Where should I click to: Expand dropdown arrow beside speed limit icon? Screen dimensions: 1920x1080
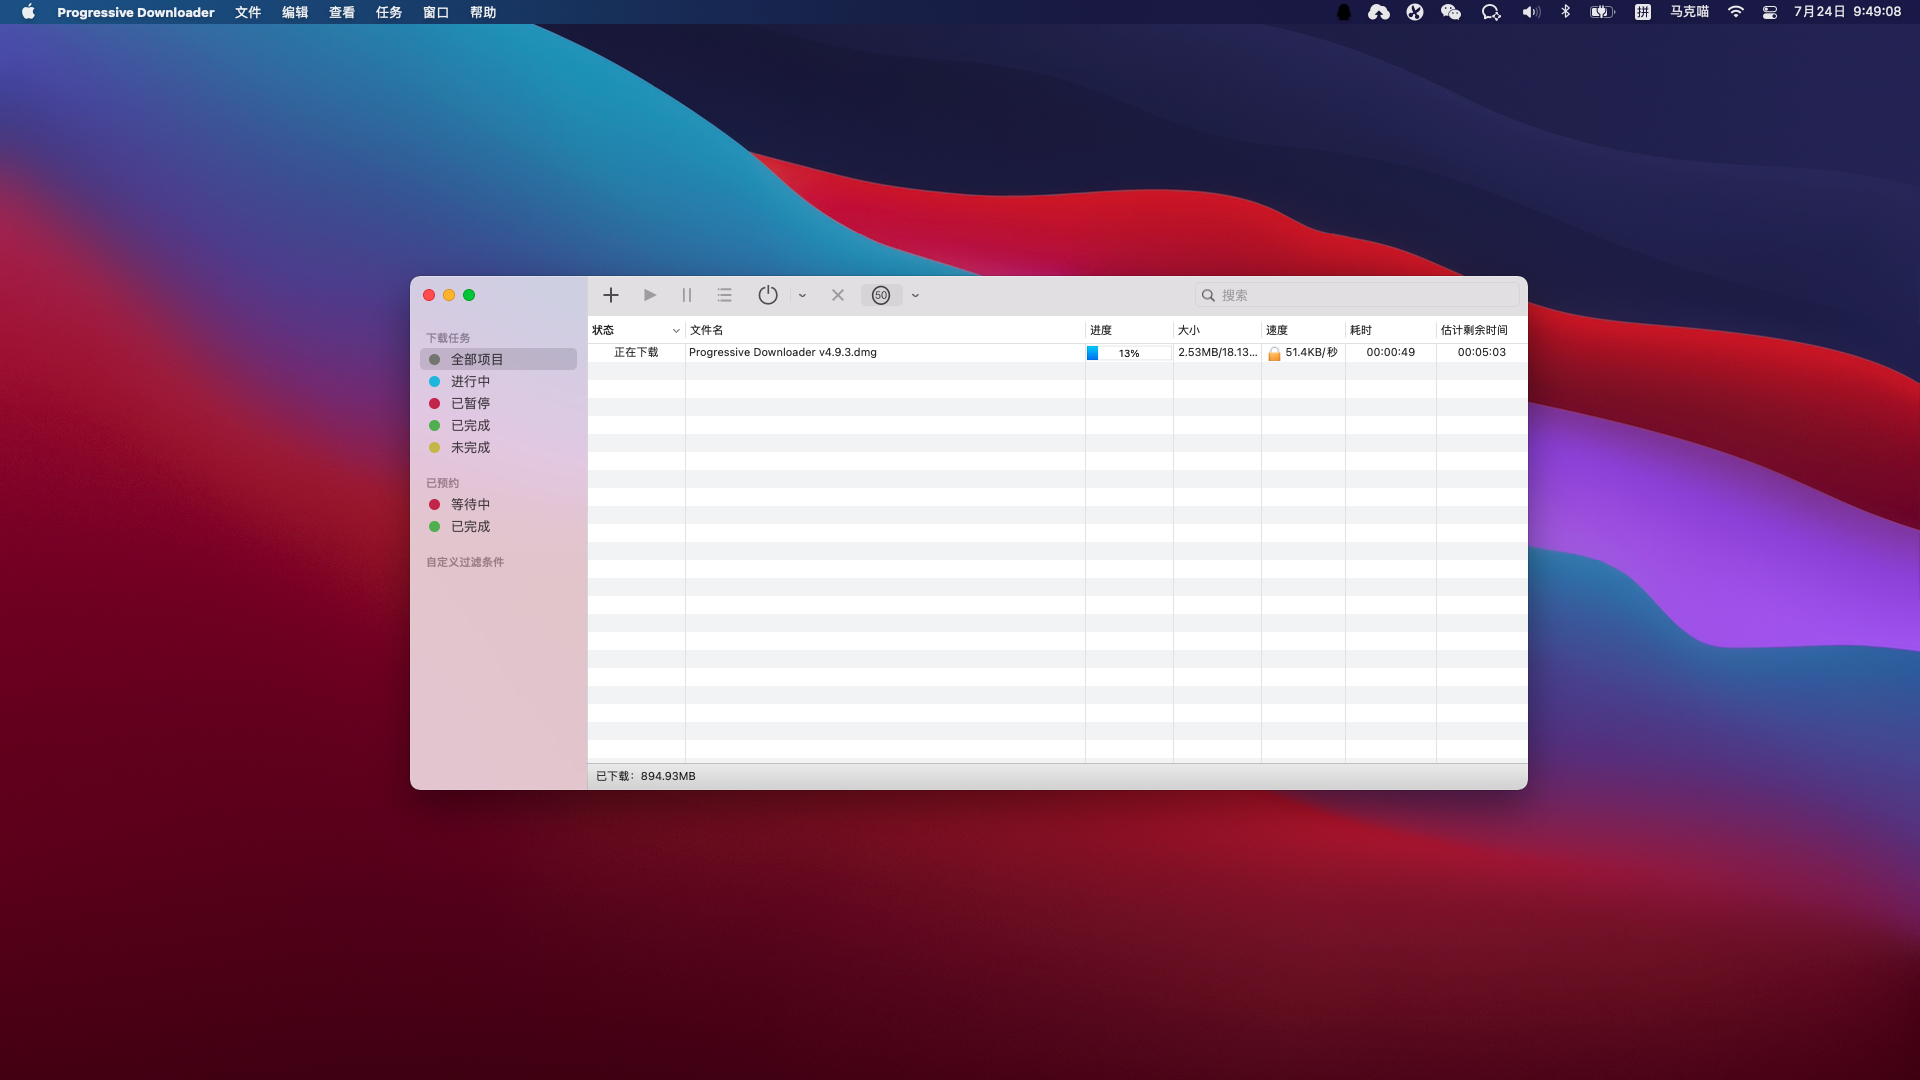pyautogui.click(x=915, y=296)
